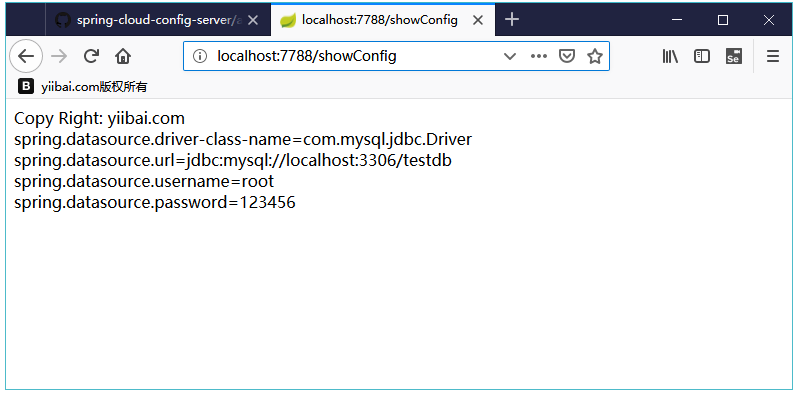Open a new tab with plus button
The width and height of the screenshot is (798, 393).
[511, 20]
